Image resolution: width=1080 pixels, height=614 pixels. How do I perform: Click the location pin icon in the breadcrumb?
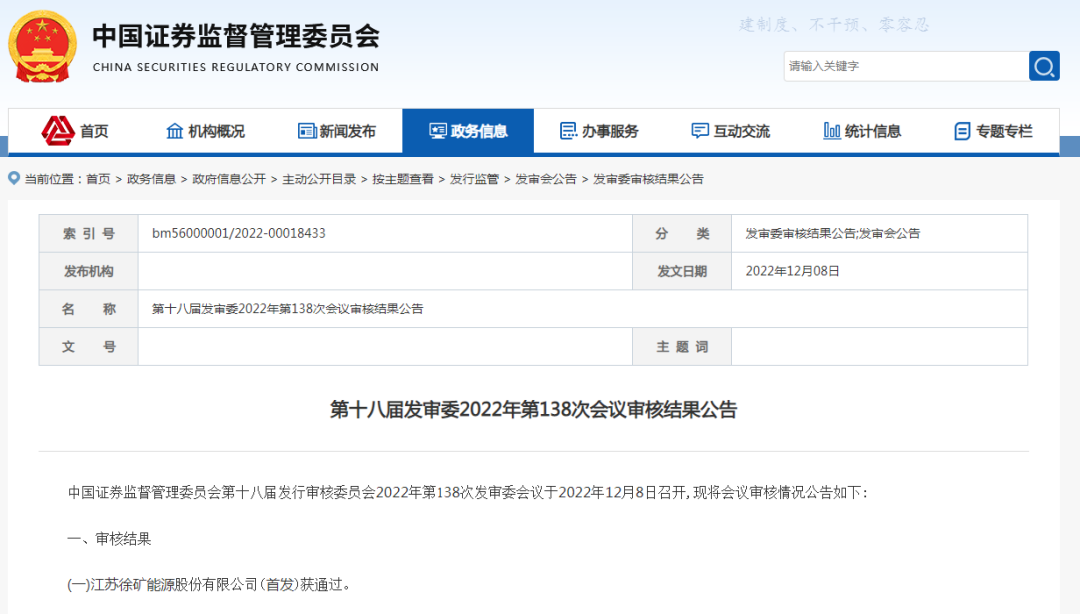pos(14,178)
